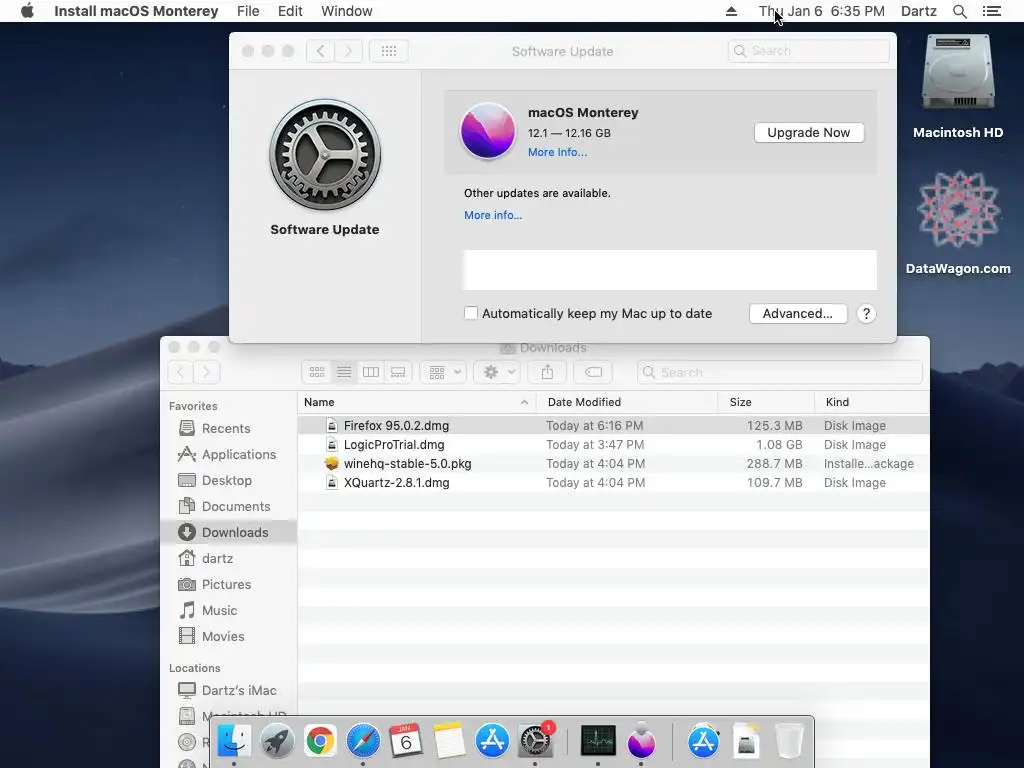Sort by the Name column
The width and height of the screenshot is (1024, 768).
(417, 402)
